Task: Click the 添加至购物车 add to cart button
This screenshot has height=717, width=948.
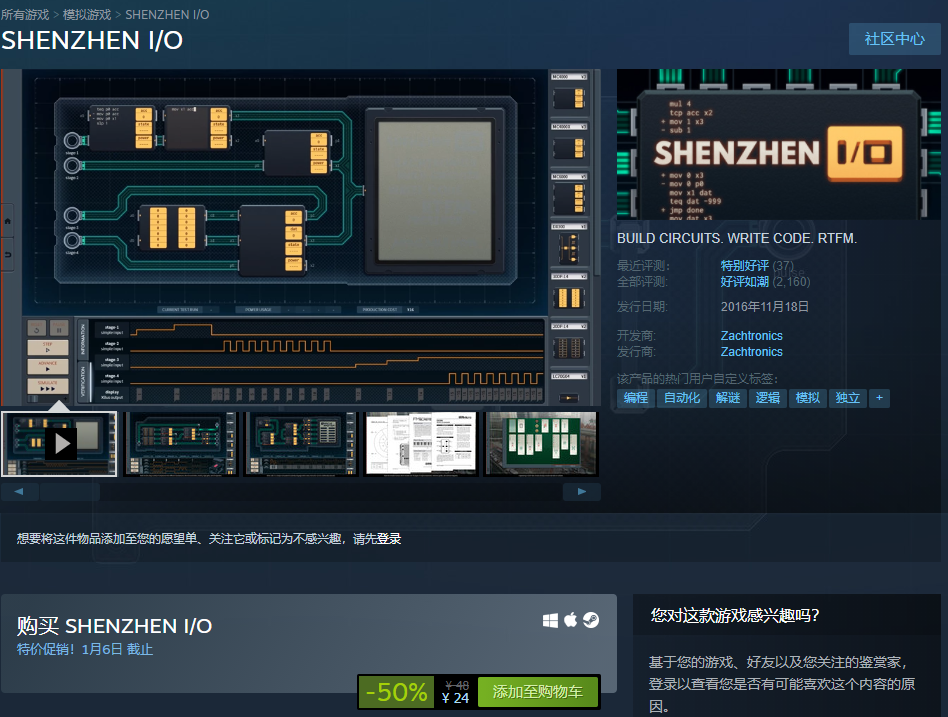Action: [x=537, y=692]
